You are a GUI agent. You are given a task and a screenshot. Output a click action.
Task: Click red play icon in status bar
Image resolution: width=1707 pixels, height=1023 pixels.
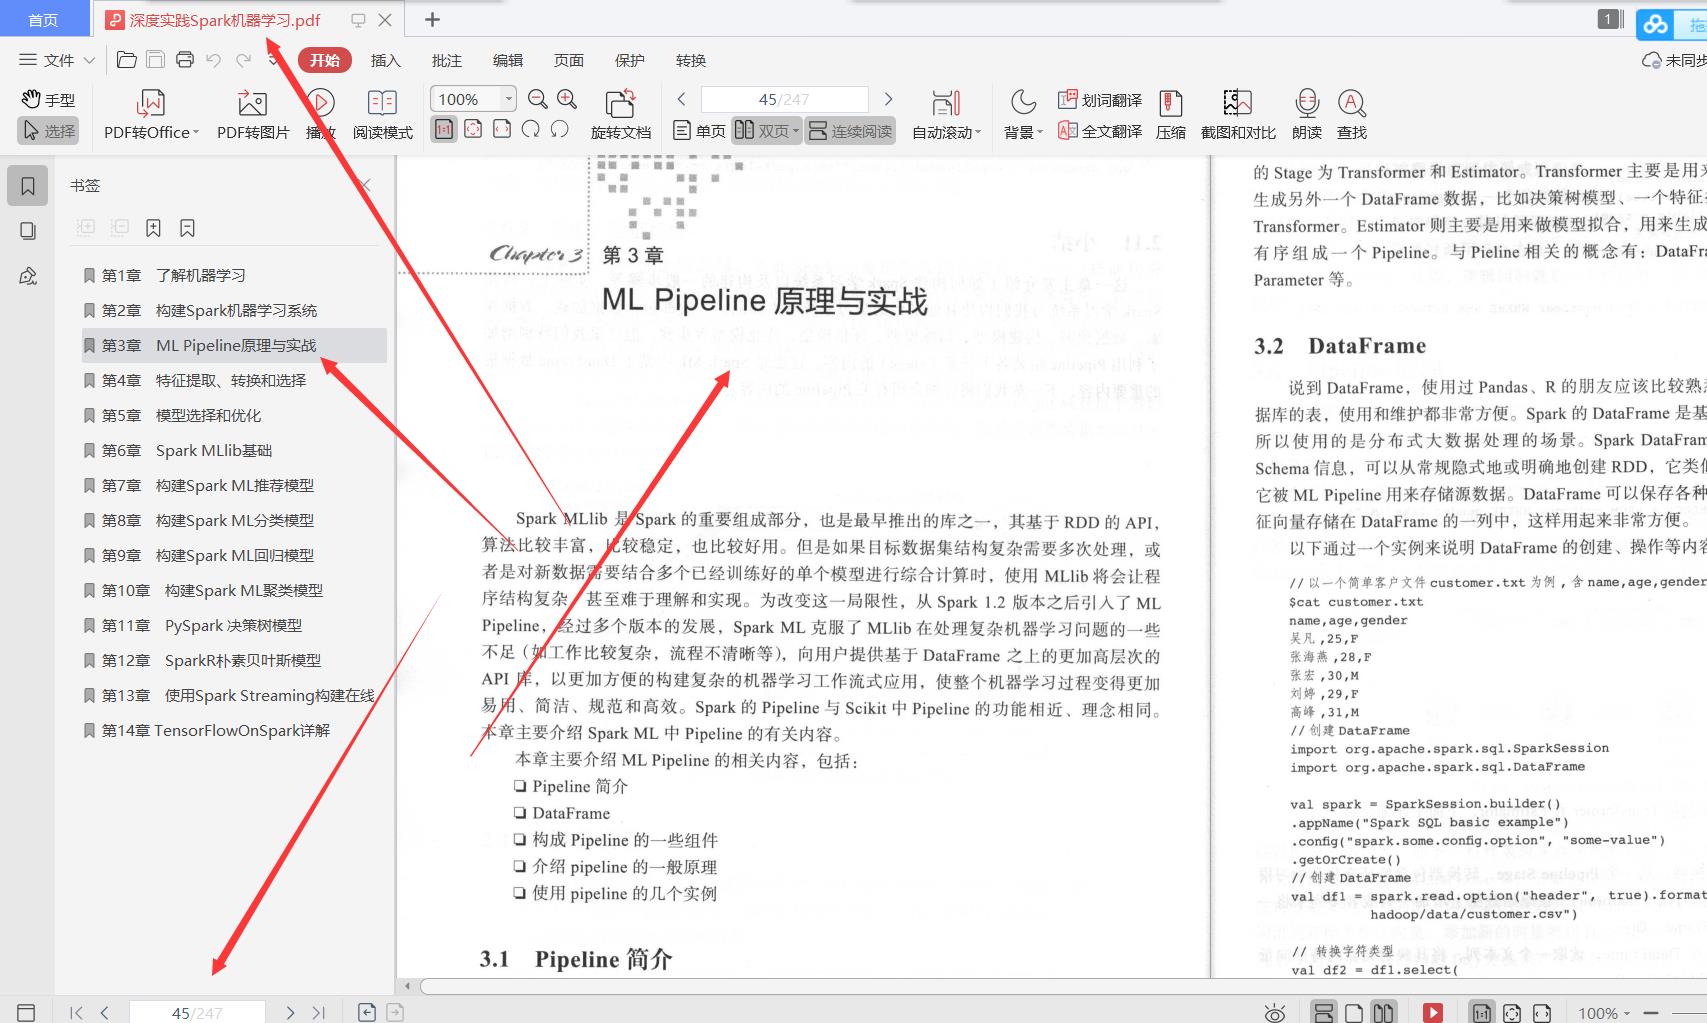coord(1432,1013)
